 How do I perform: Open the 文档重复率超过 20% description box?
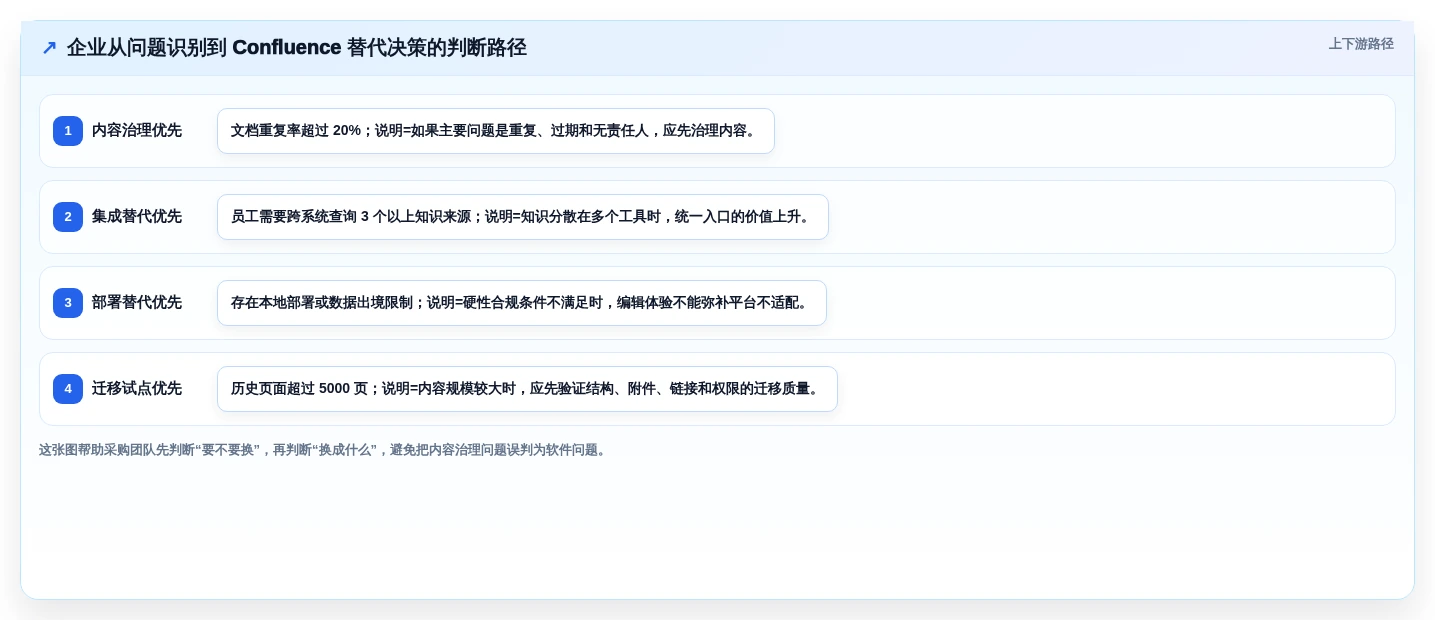[x=496, y=131]
